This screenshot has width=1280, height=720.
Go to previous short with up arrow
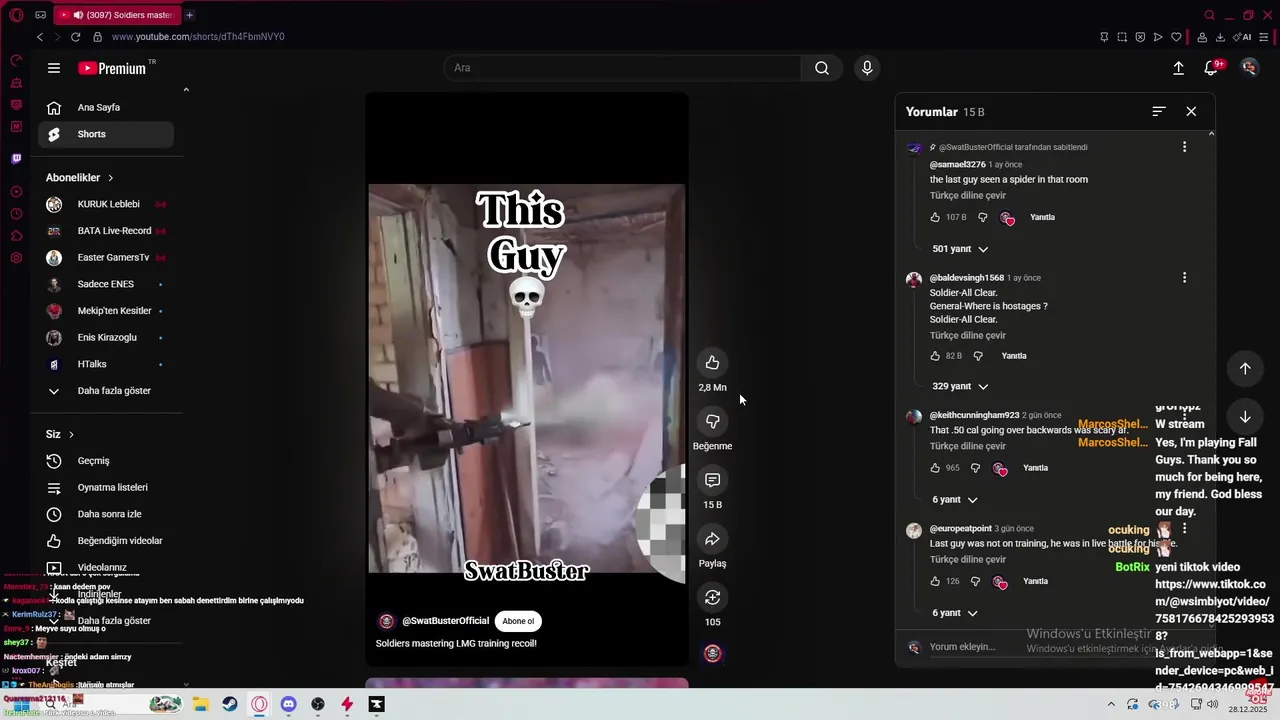click(x=1245, y=368)
